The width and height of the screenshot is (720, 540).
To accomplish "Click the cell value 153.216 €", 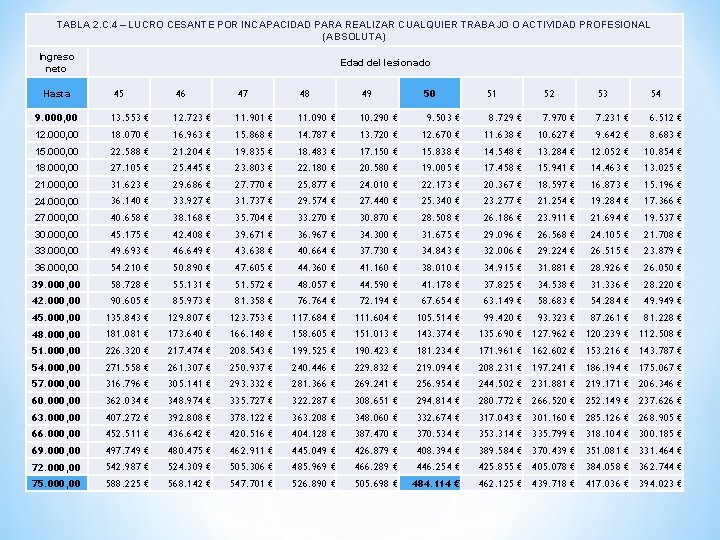I will (607, 351).
